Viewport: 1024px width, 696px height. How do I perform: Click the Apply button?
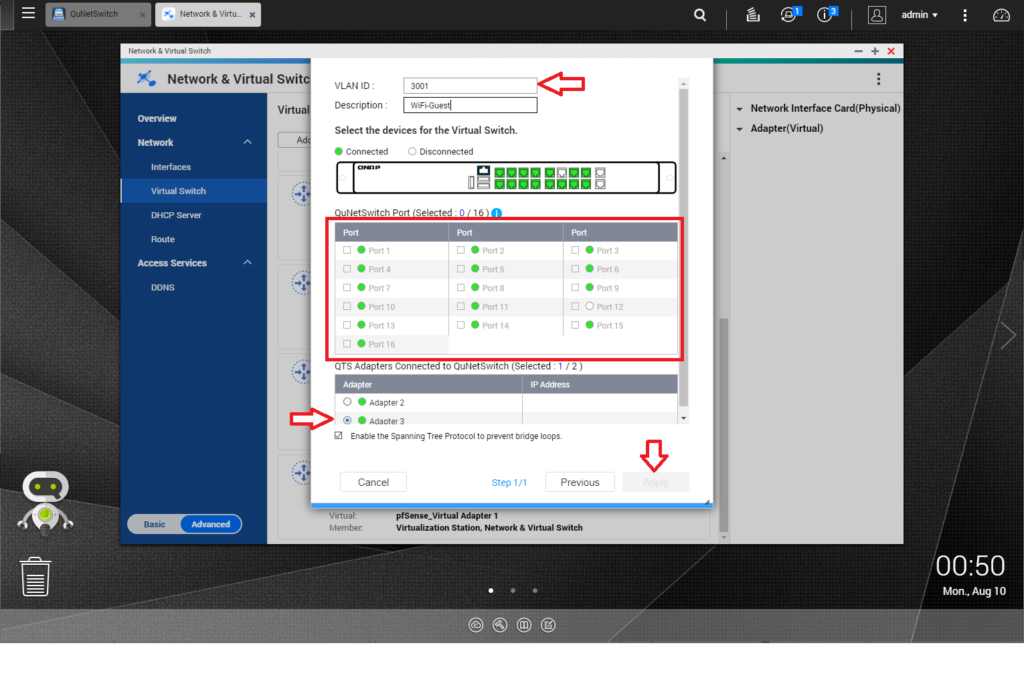[x=655, y=482]
